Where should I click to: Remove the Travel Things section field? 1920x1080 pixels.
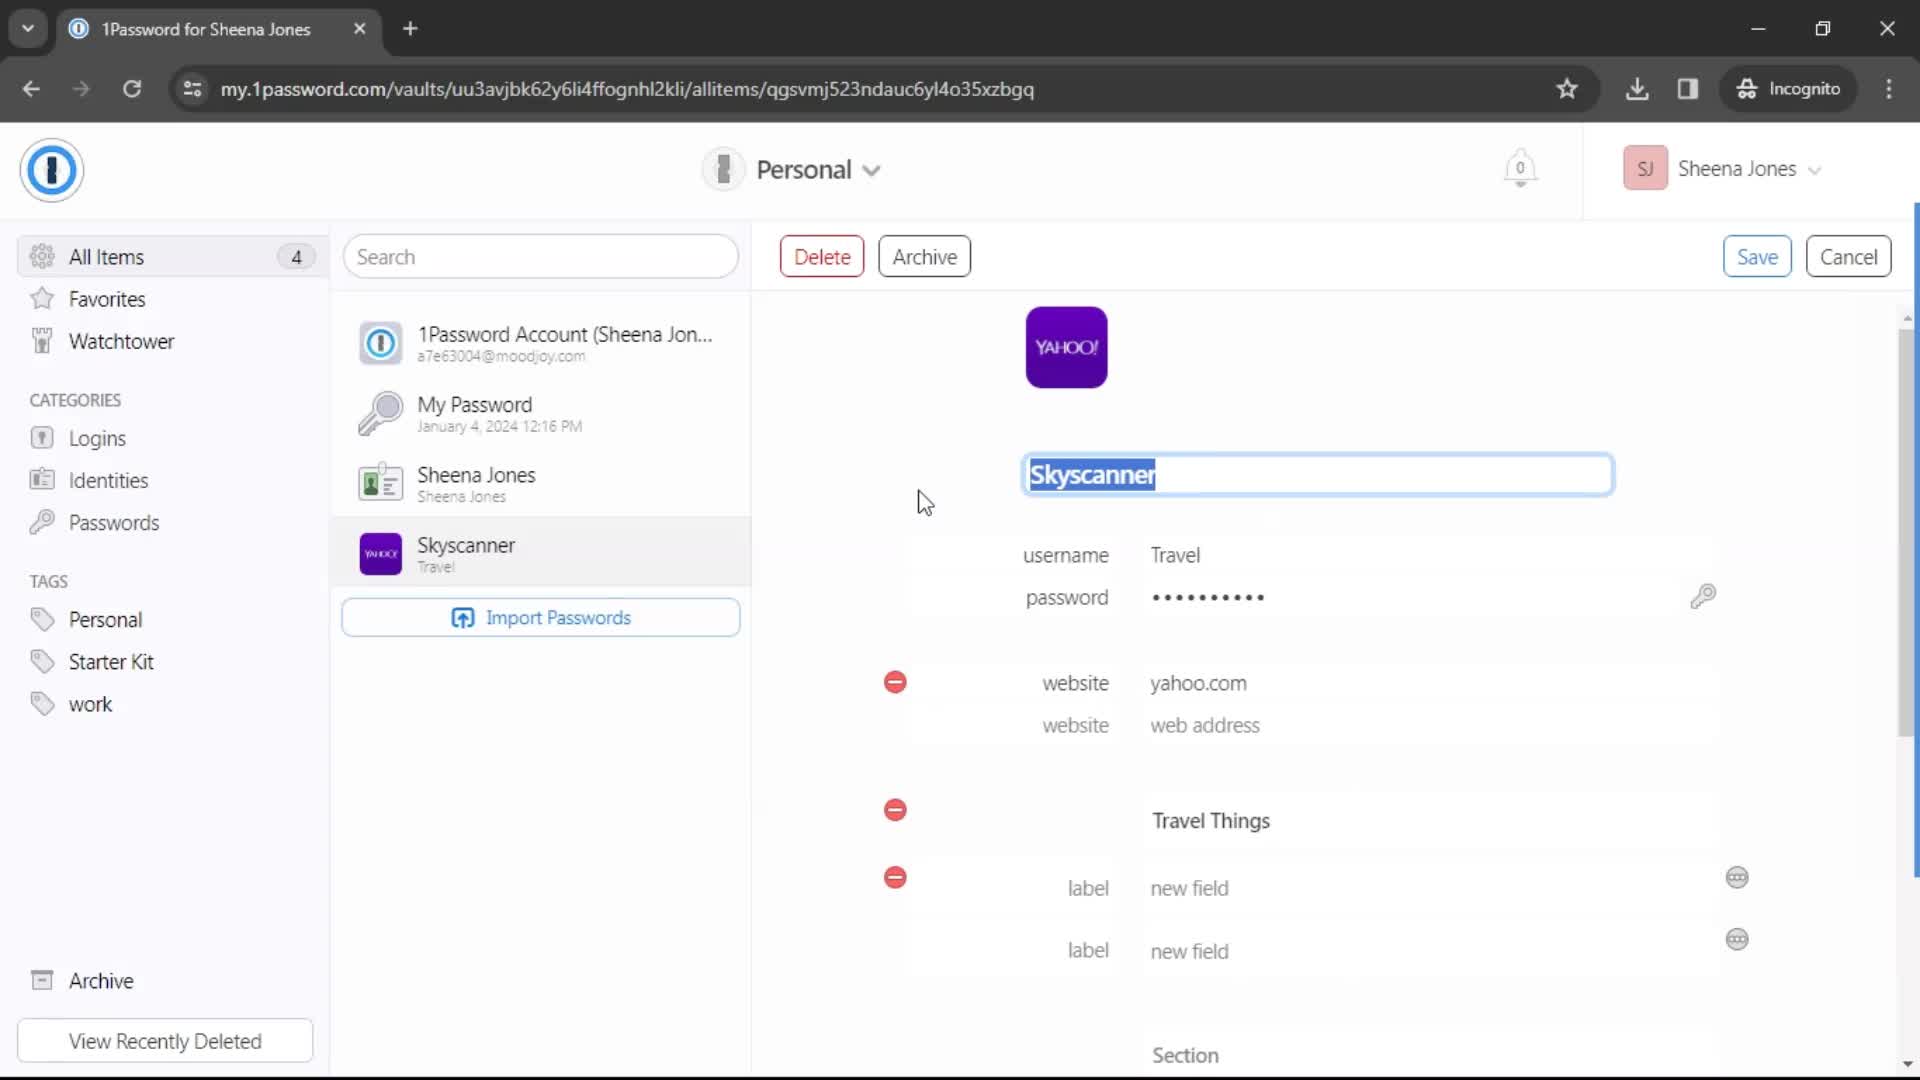[895, 810]
